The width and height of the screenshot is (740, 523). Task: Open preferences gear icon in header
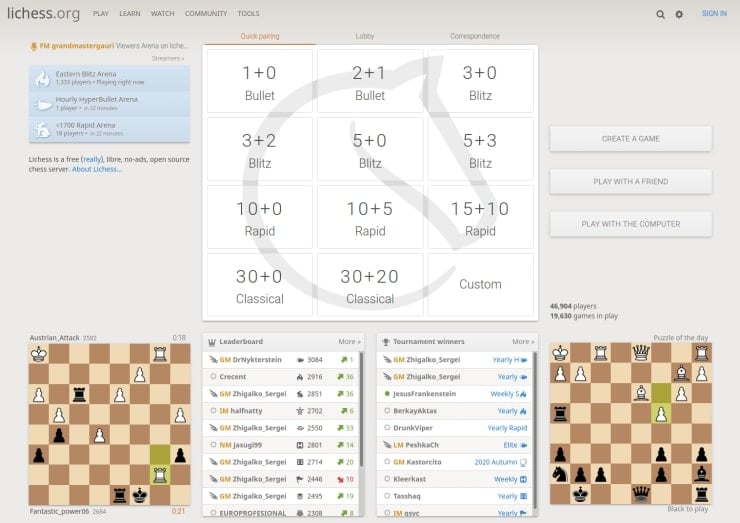(679, 14)
